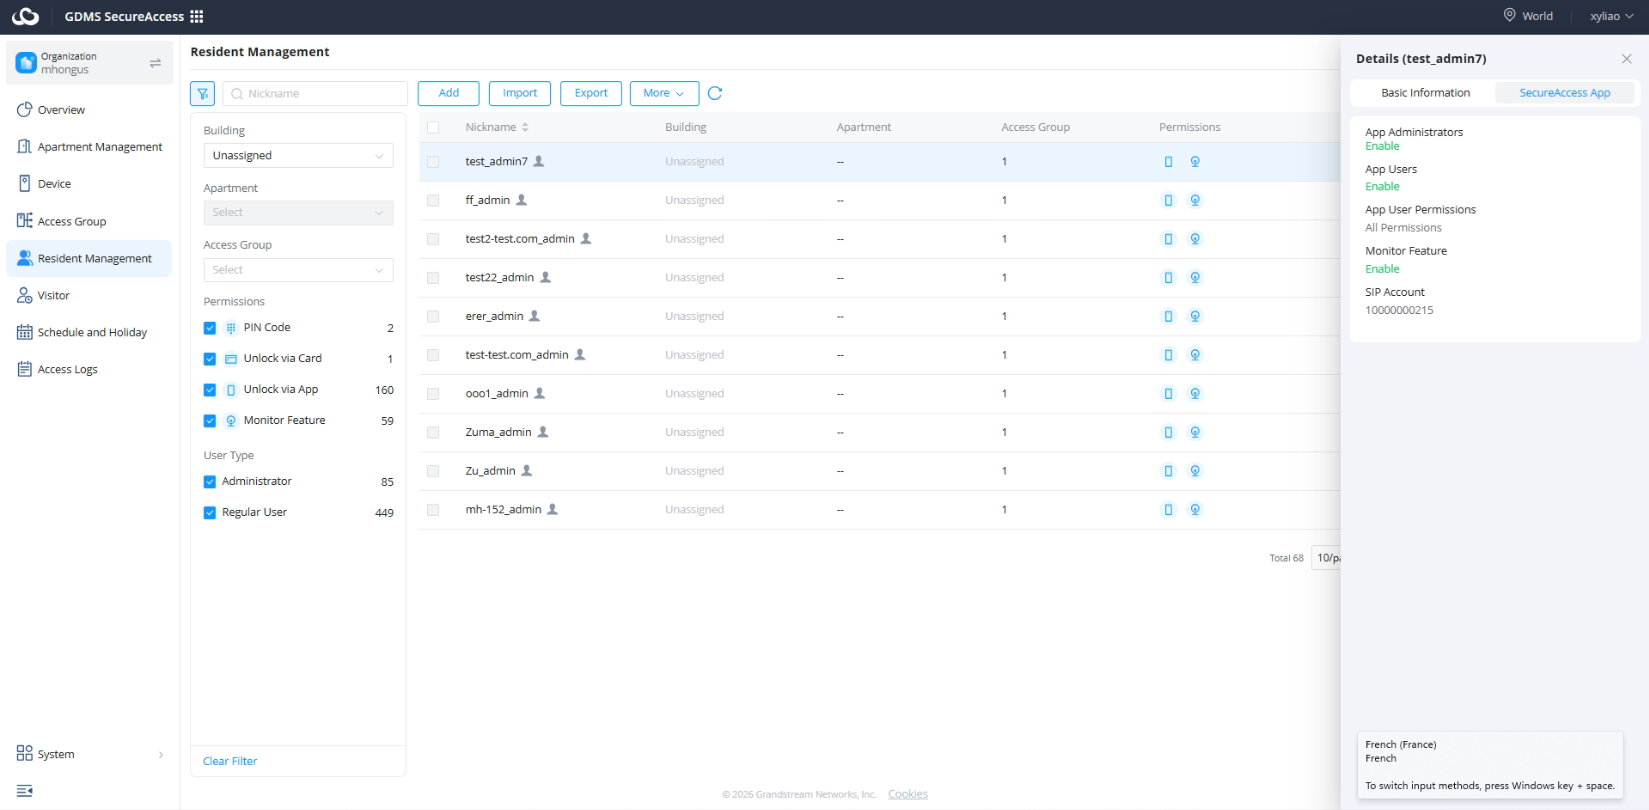Image resolution: width=1649 pixels, height=810 pixels.
Task: Click Unlock via App icon for test_admin7
Action: pyautogui.click(x=1168, y=161)
